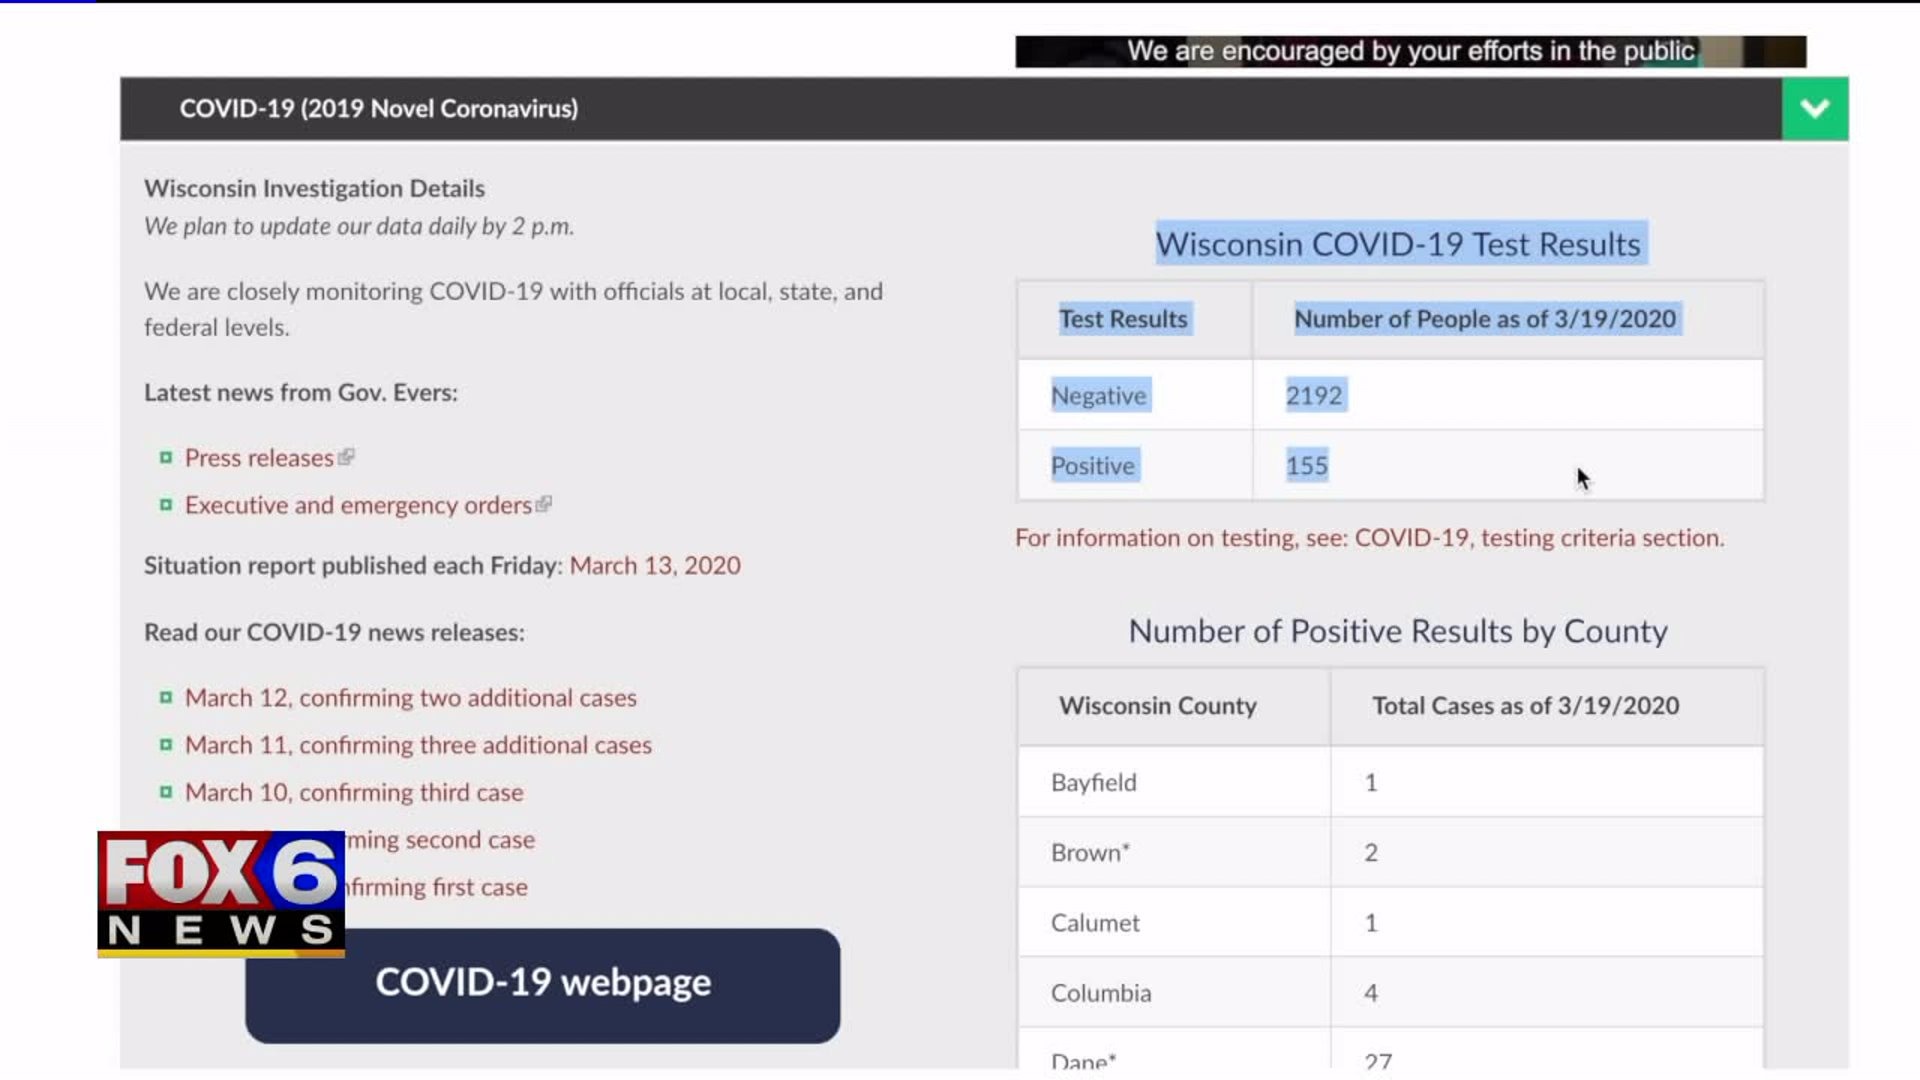Click the Wisconsin COVID-19 Test Results heading

coord(1398,244)
